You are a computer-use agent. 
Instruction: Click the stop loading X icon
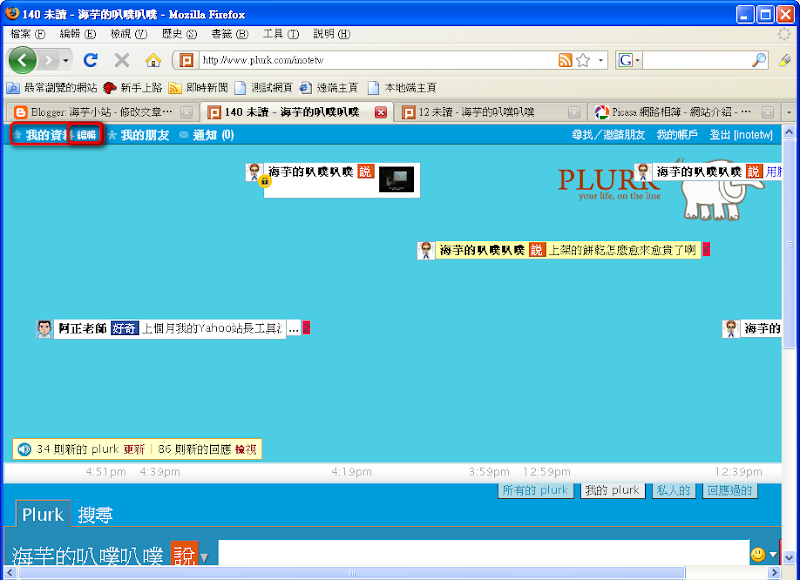[x=121, y=60]
